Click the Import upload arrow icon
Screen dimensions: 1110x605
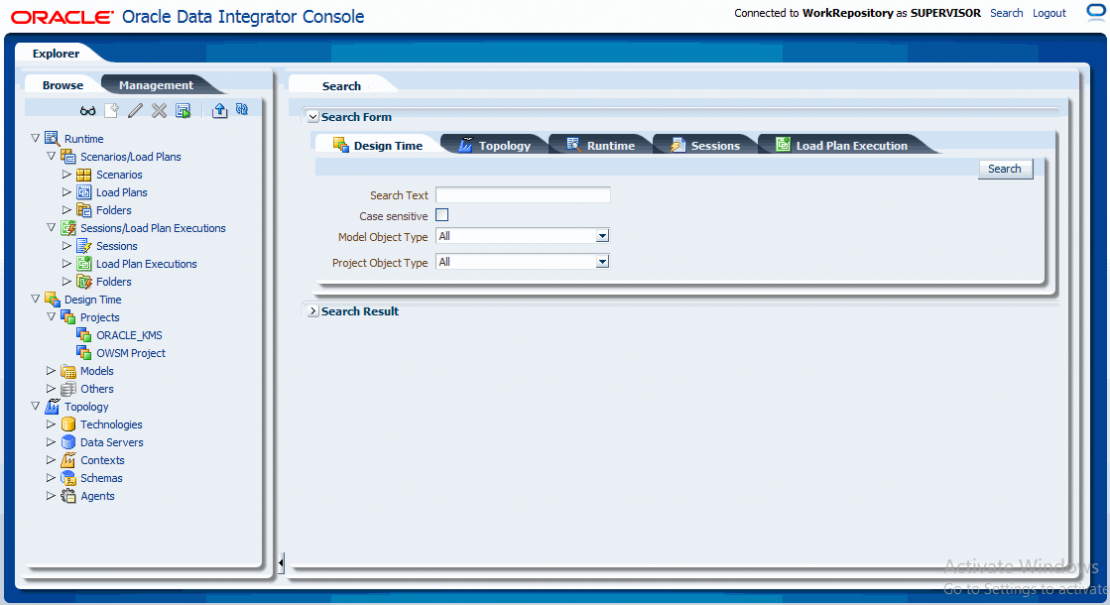[x=220, y=108]
